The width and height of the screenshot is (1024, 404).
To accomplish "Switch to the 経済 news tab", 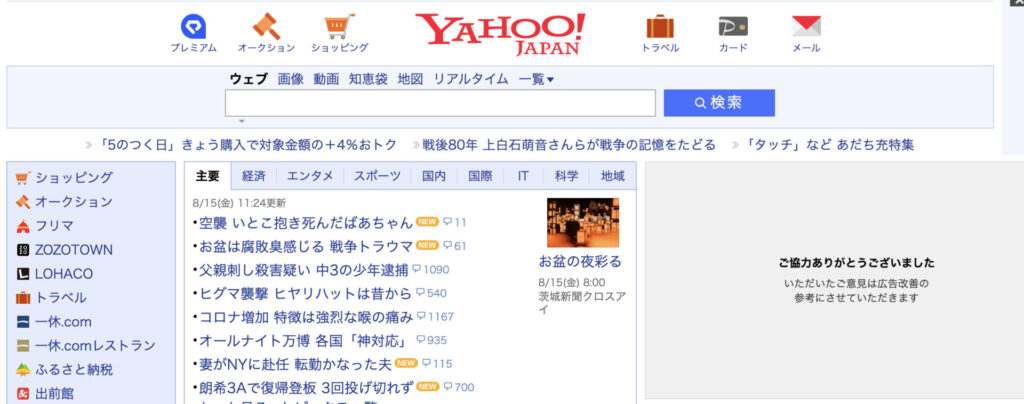I will click(254, 176).
